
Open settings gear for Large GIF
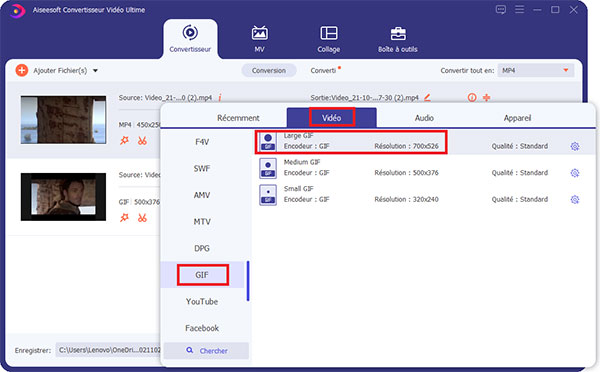[575, 146]
